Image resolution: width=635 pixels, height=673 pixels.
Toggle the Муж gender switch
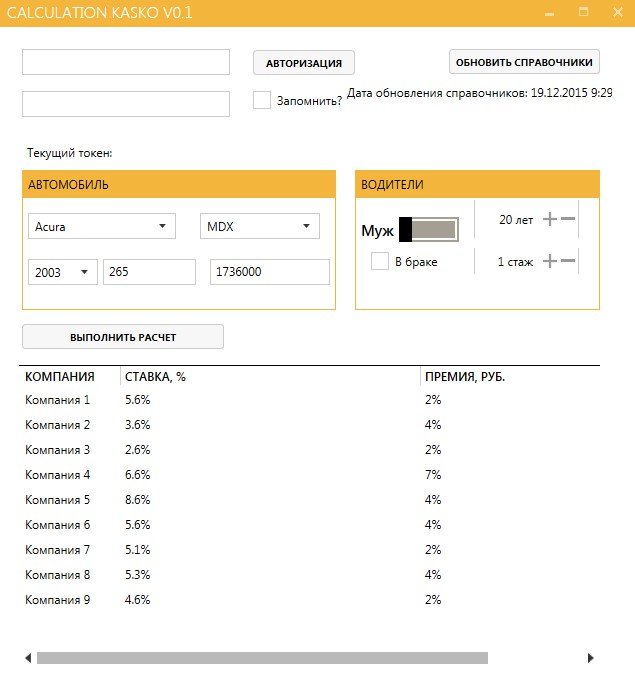click(x=429, y=230)
